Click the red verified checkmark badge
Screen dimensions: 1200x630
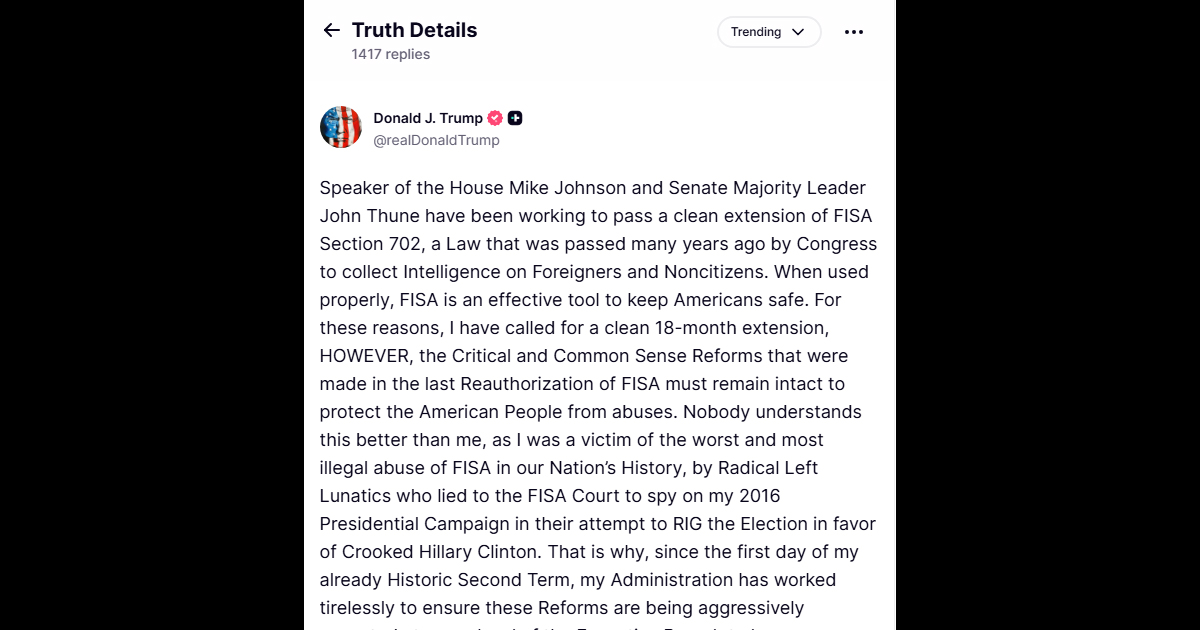495,118
